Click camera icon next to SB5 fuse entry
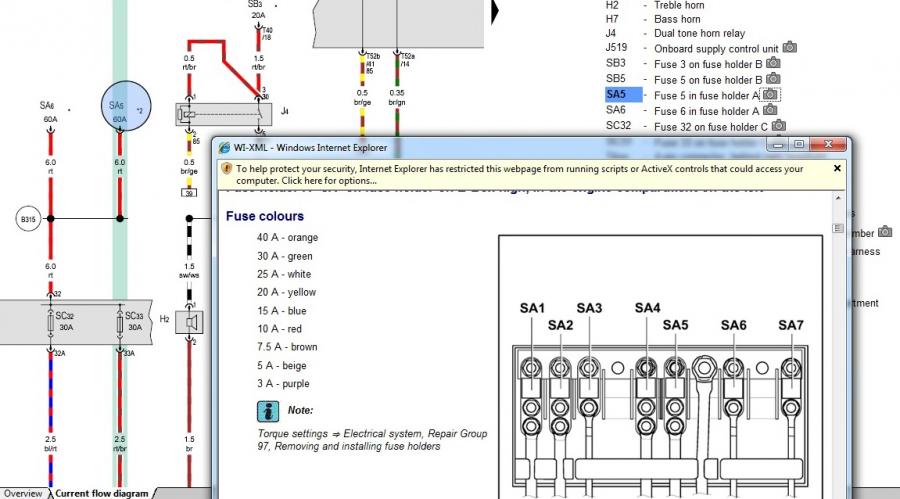Screen dimensions: 900x499 [772, 79]
